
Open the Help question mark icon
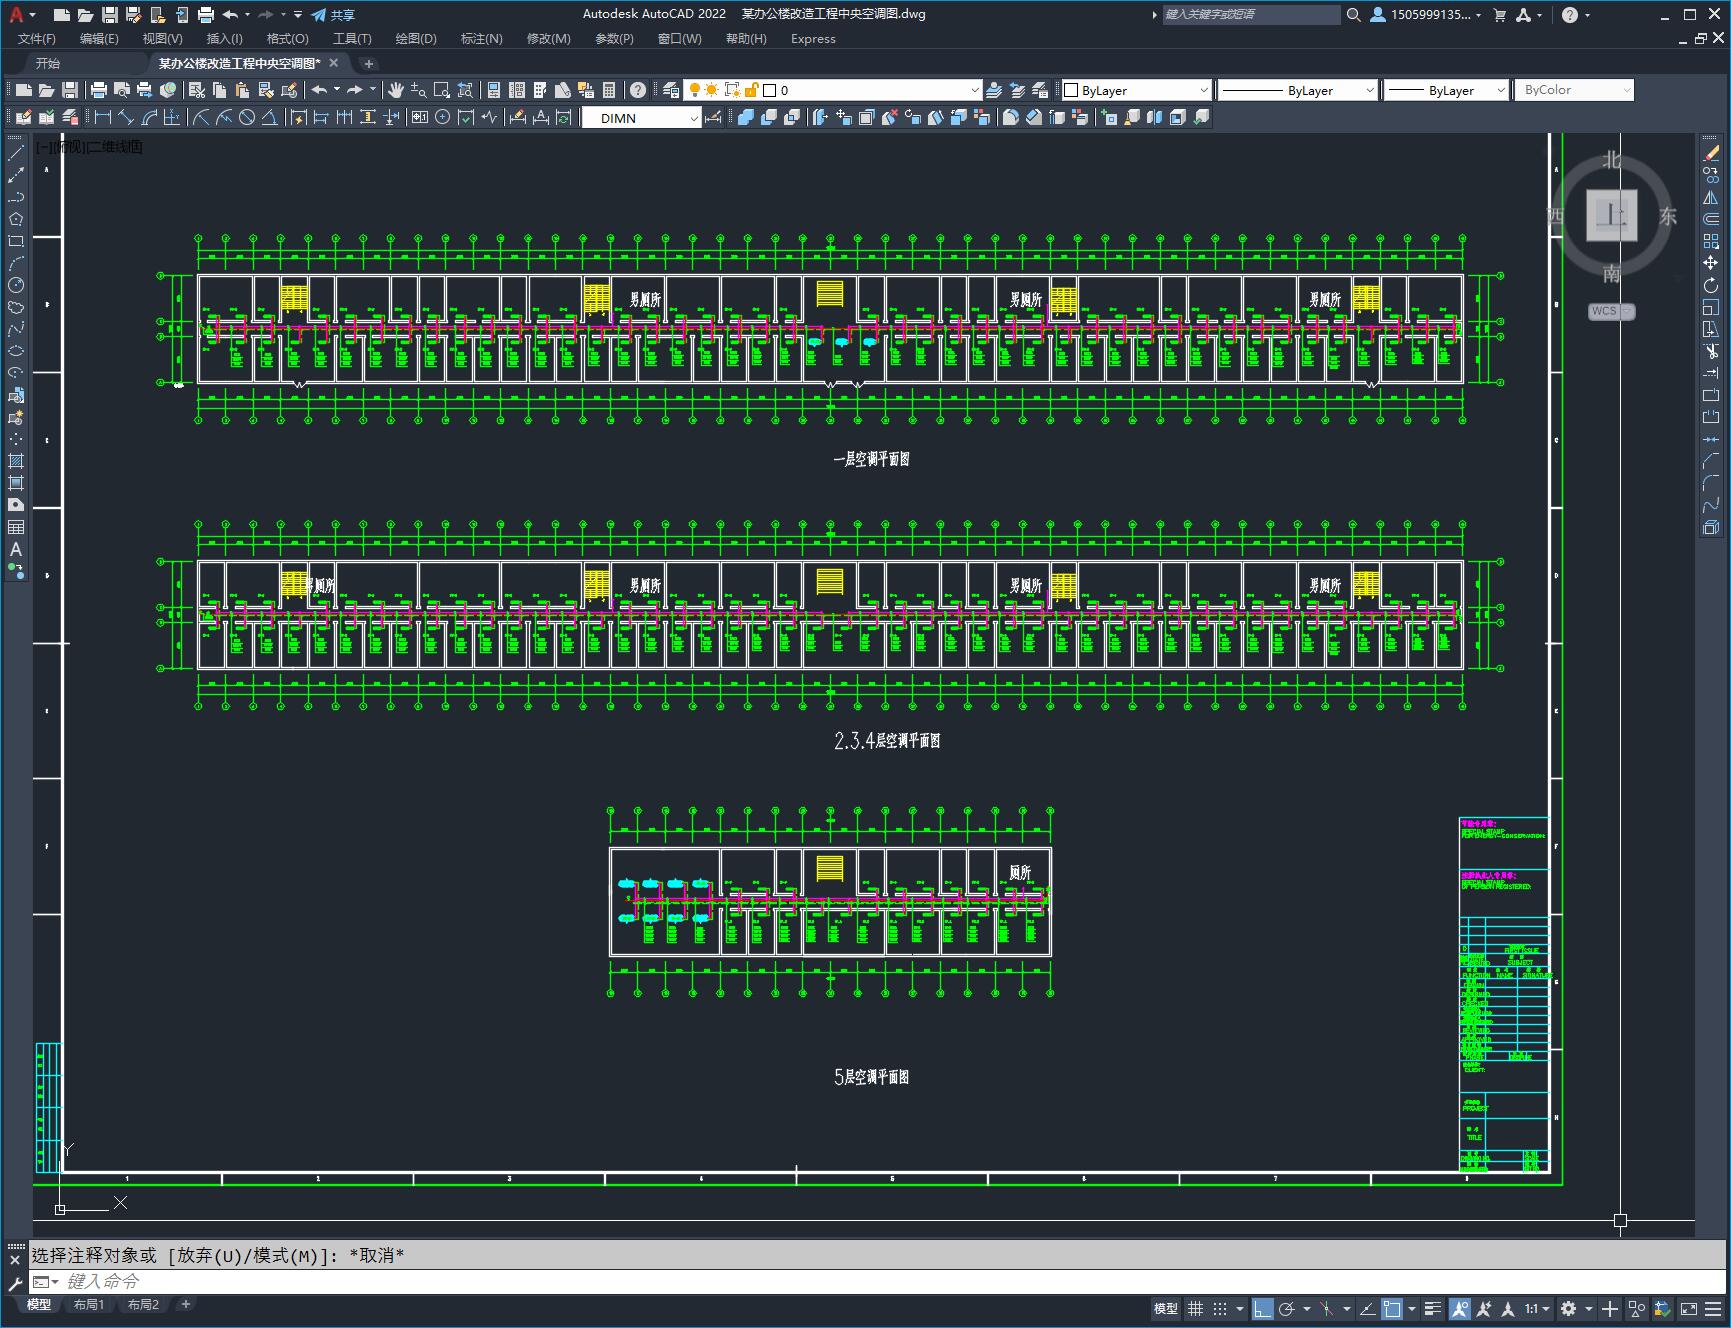[638, 90]
